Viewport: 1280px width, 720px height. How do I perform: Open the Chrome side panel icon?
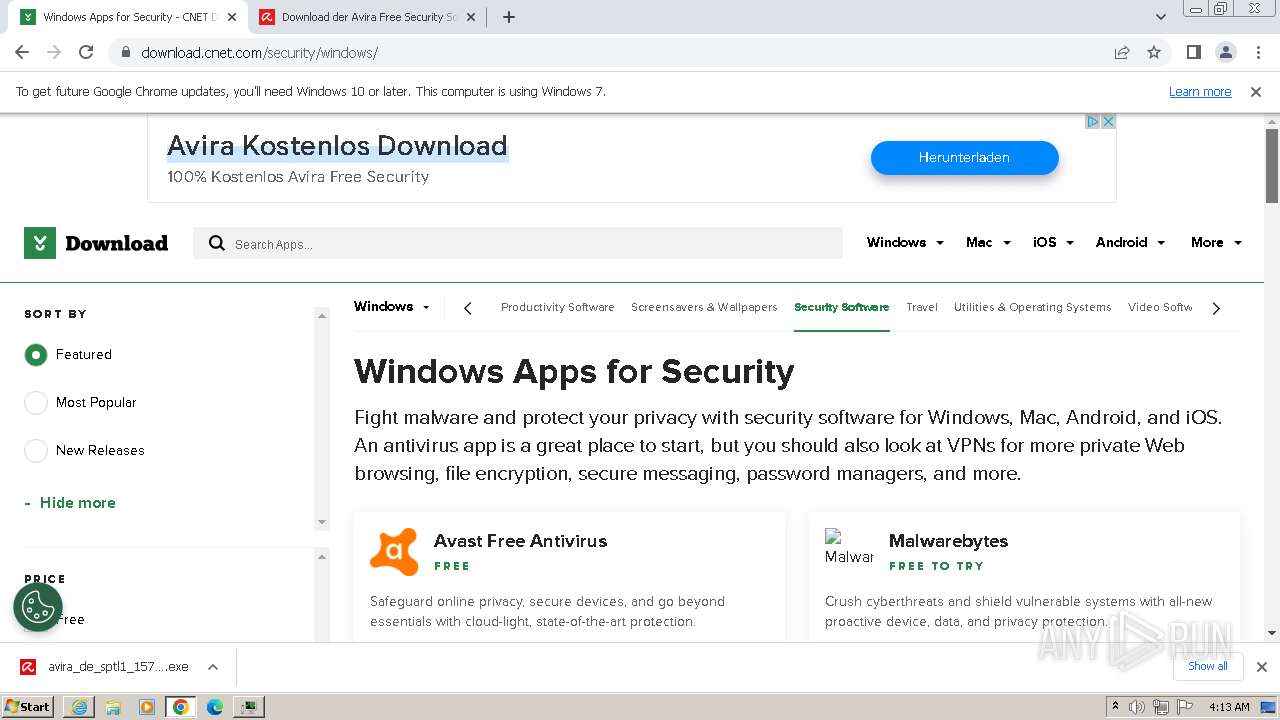click(1193, 52)
